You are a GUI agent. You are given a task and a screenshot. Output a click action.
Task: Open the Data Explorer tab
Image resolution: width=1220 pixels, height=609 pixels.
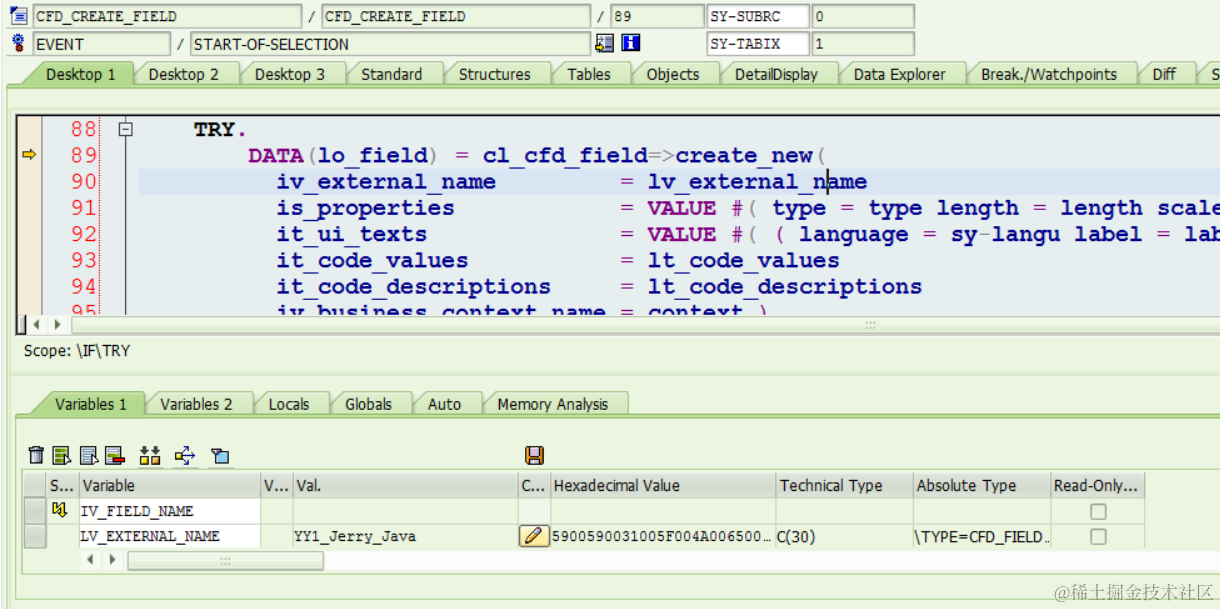click(x=900, y=74)
